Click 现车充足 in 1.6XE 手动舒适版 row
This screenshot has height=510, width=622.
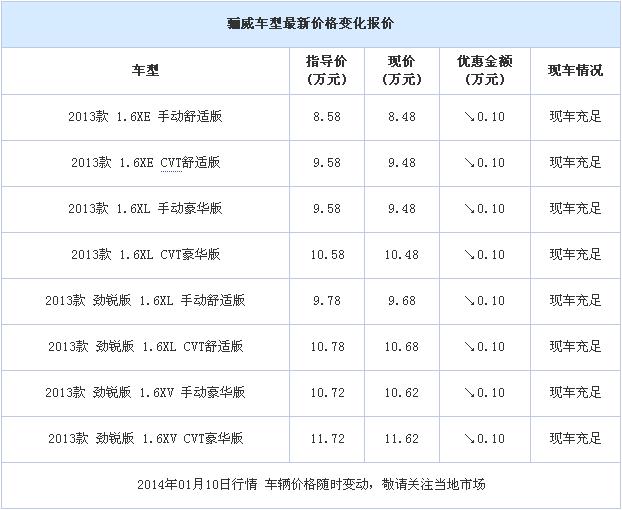575,117
